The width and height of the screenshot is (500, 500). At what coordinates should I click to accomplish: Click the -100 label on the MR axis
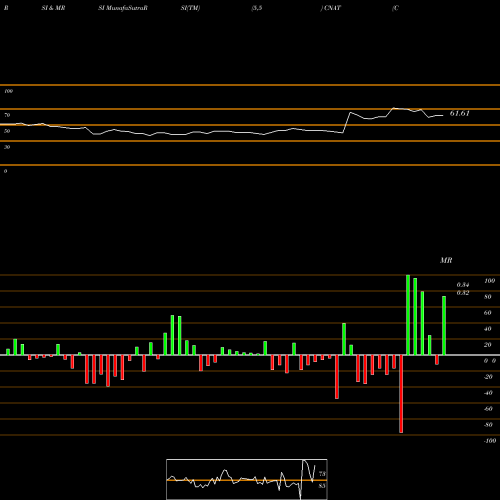point(490,441)
